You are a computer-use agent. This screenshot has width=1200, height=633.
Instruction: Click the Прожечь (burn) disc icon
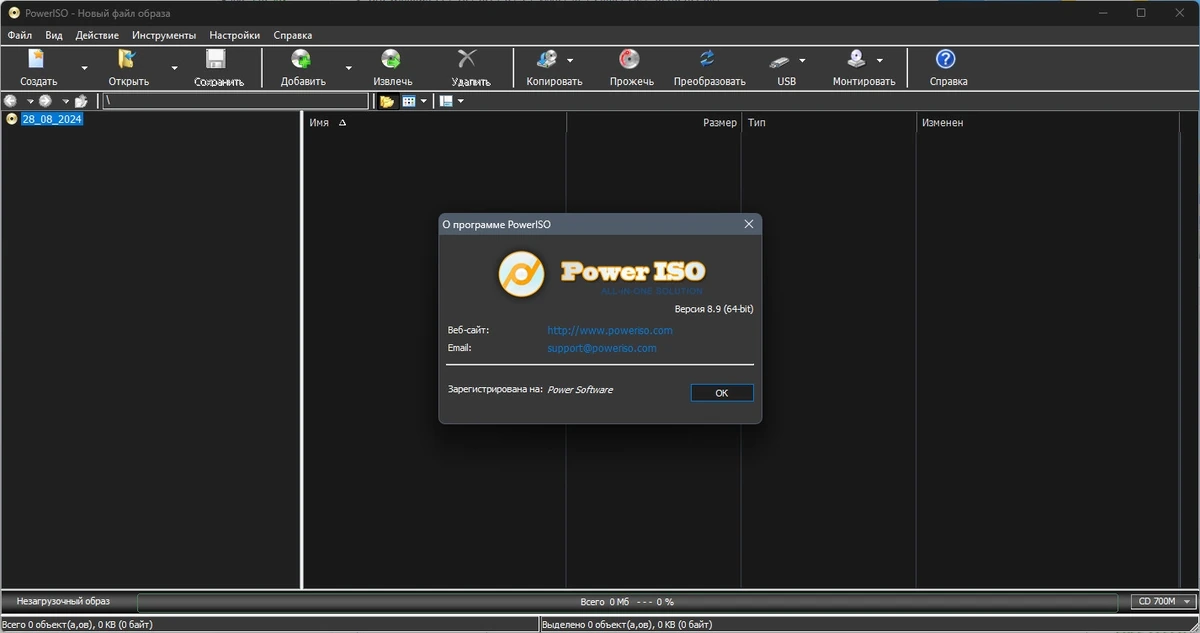630,60
